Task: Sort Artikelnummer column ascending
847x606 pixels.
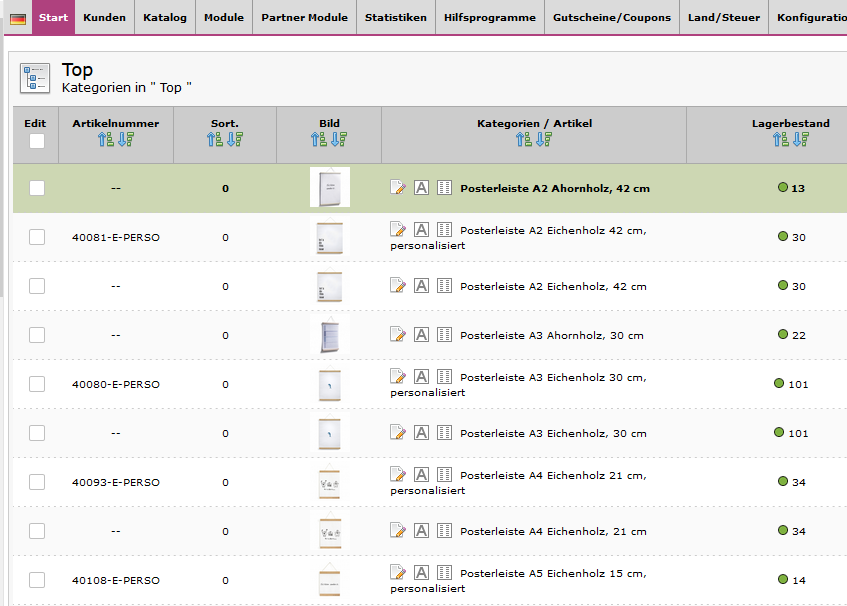Action: coord(106,140)
